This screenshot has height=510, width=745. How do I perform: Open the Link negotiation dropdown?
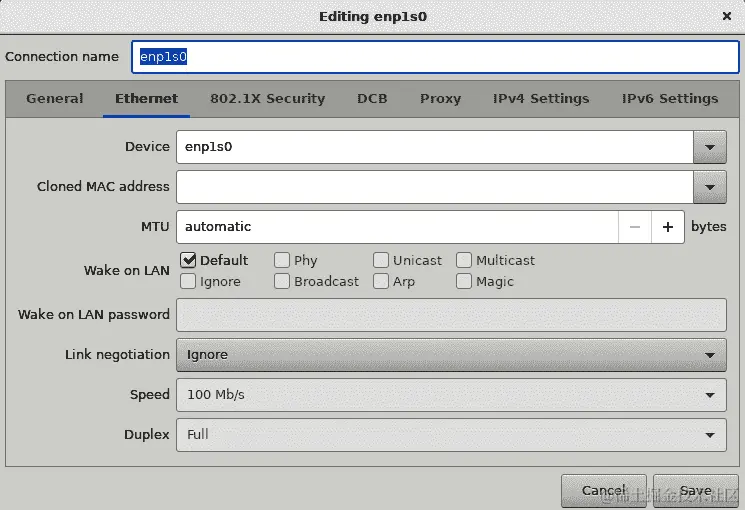pyautogui.click(x=451, y=355)
